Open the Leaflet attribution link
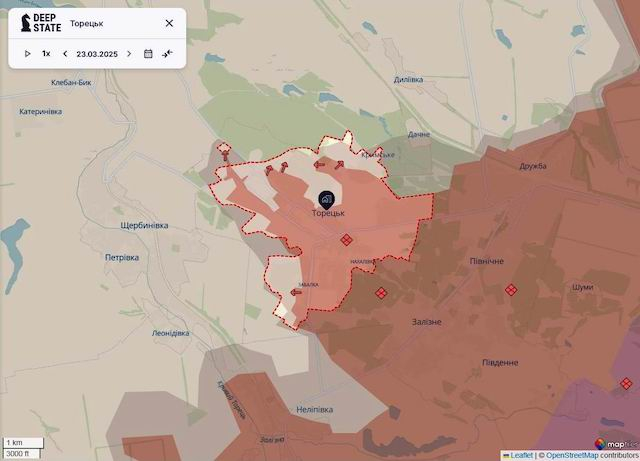 [521, 455]
